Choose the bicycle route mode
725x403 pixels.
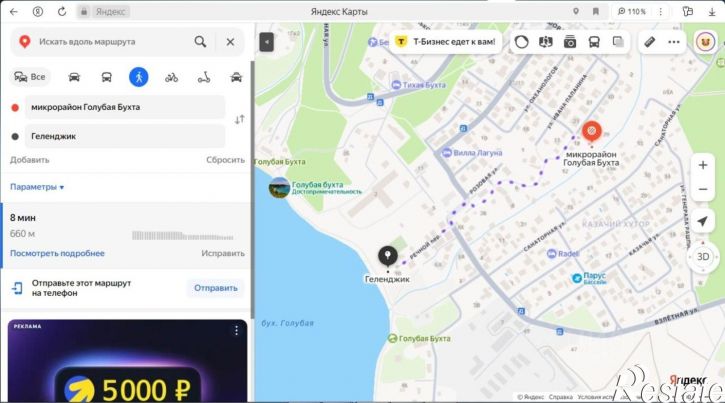click(x=172, y=77)
